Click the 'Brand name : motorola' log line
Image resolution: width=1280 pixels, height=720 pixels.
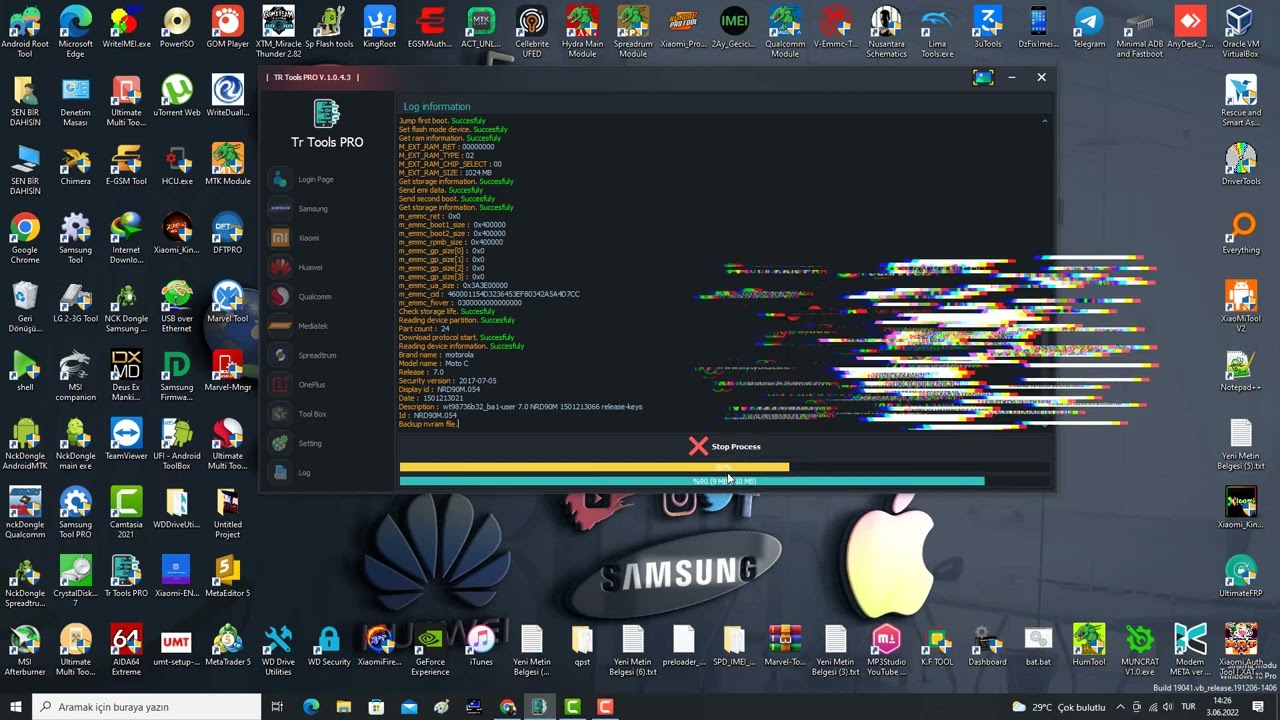coord(436,355)
